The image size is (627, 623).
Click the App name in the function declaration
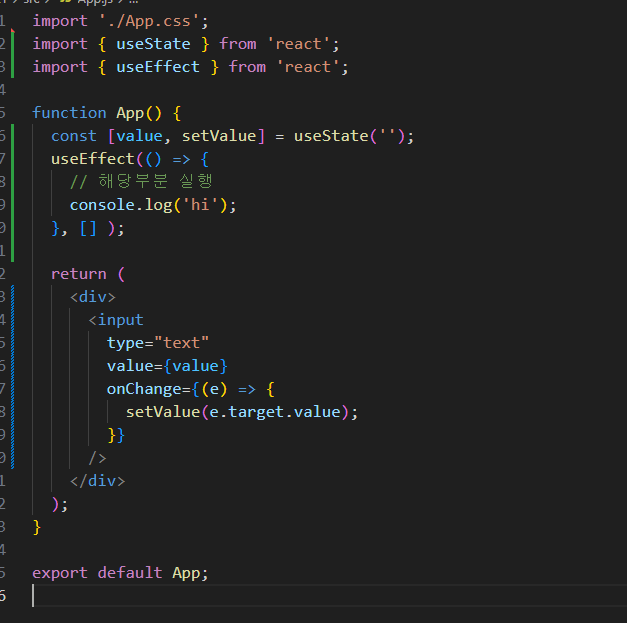pos(130,113)
